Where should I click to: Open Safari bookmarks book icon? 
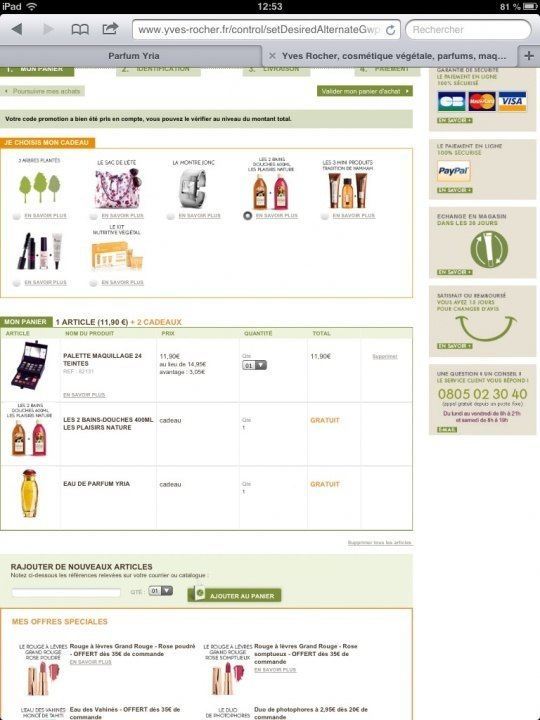coord(80,29)
